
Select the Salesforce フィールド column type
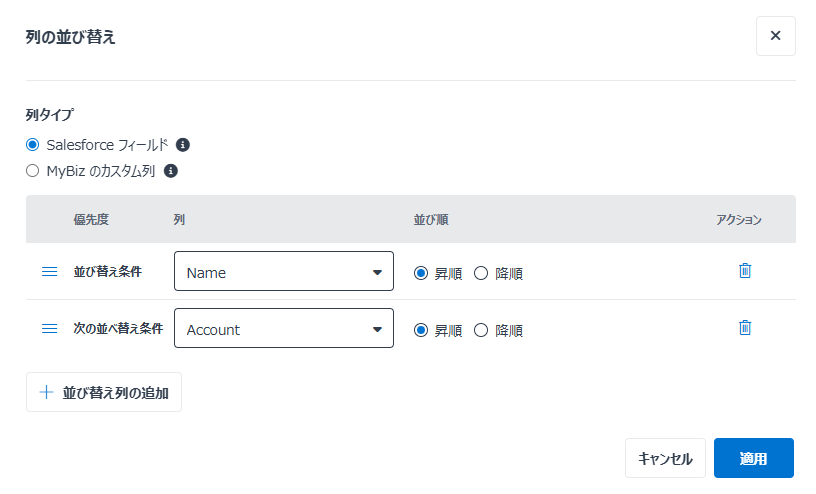(x=33, y=144)
